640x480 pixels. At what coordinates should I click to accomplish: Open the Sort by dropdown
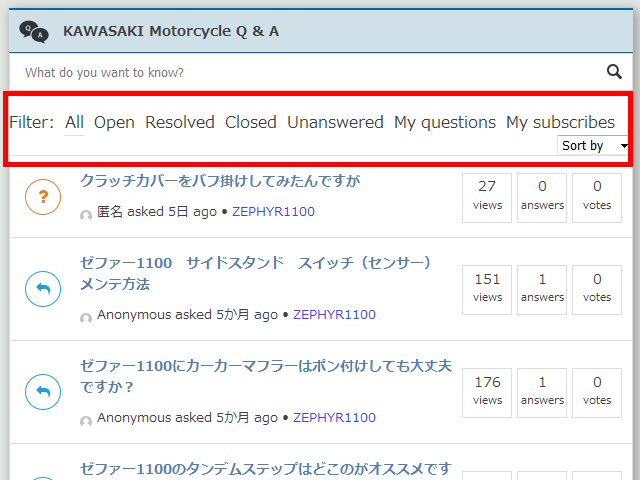(593, 145)
